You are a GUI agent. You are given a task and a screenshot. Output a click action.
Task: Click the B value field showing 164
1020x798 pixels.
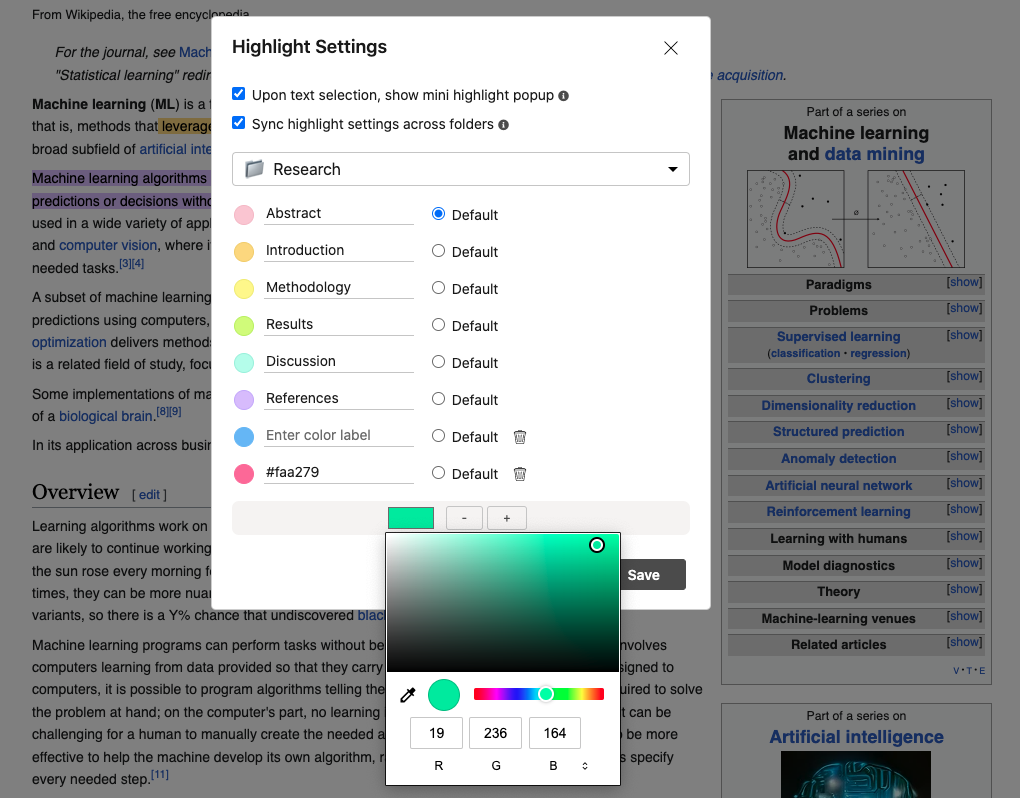(555, 733)
